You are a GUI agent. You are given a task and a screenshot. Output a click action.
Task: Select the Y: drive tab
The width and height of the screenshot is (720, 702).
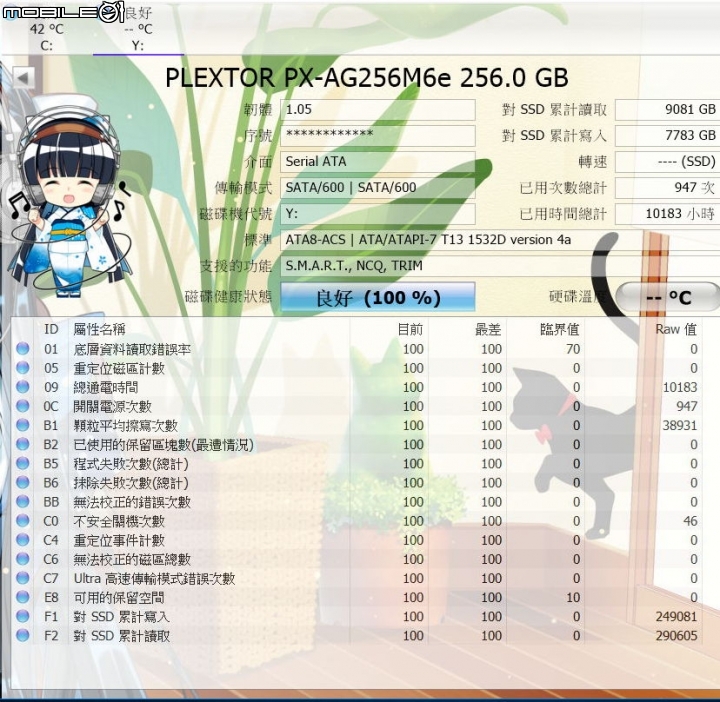point(138,30)
